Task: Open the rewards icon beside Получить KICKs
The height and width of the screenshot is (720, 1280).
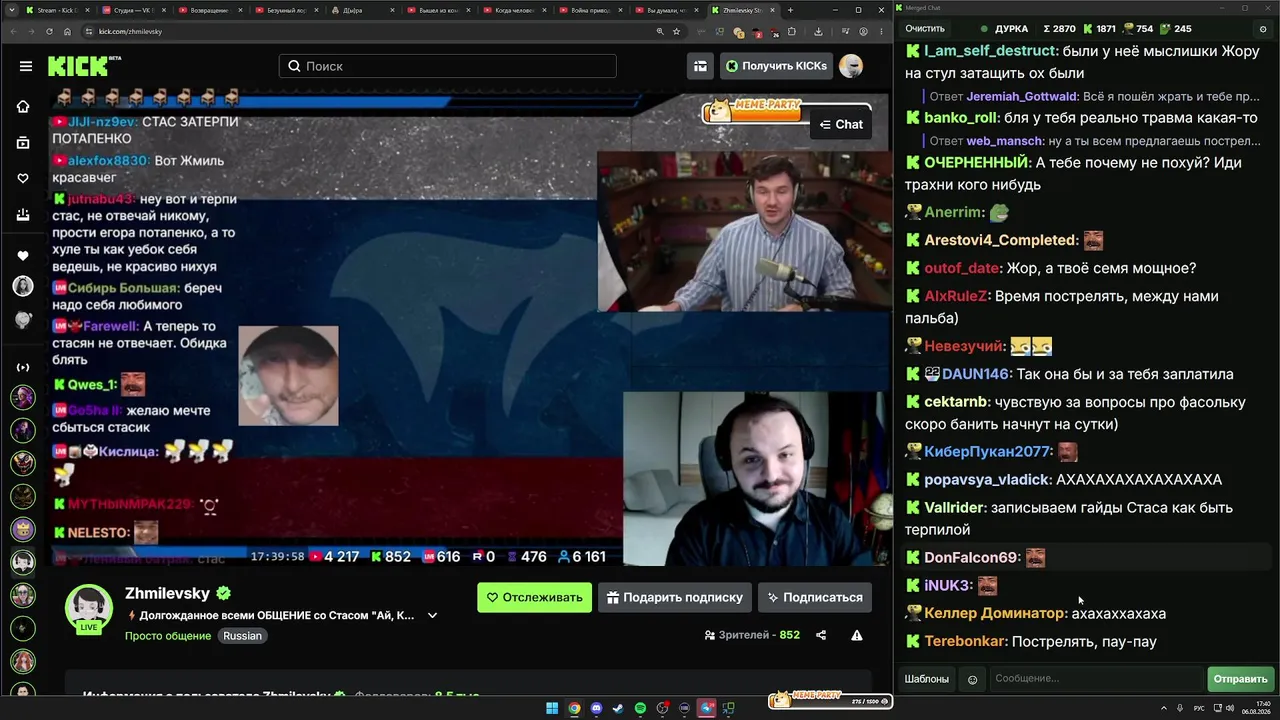Action: (700, 66)
